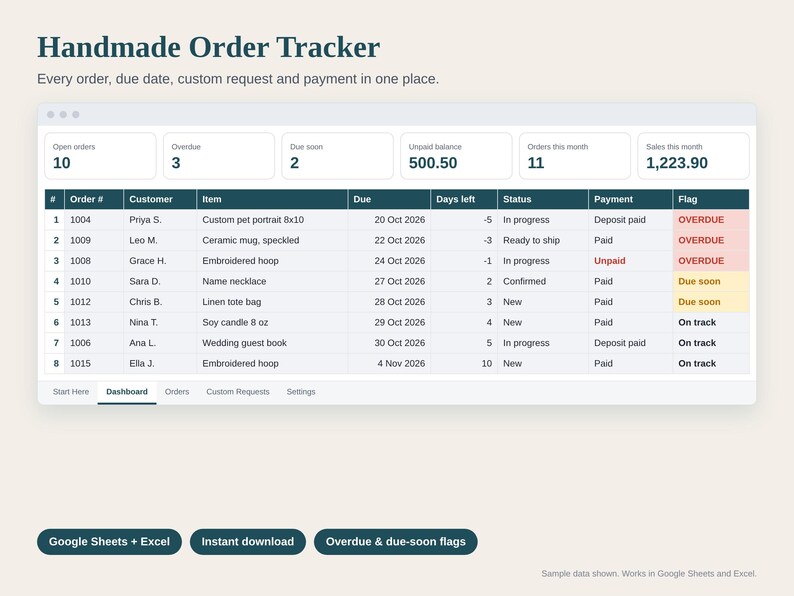Viewport: 794px width, 596px height.
Task: Click On track flag for Nina T.
Action: pos(711,323)
